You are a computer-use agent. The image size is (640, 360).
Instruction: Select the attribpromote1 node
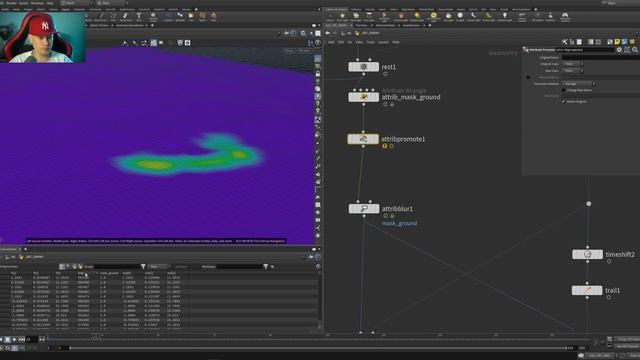tap(363, 139)
